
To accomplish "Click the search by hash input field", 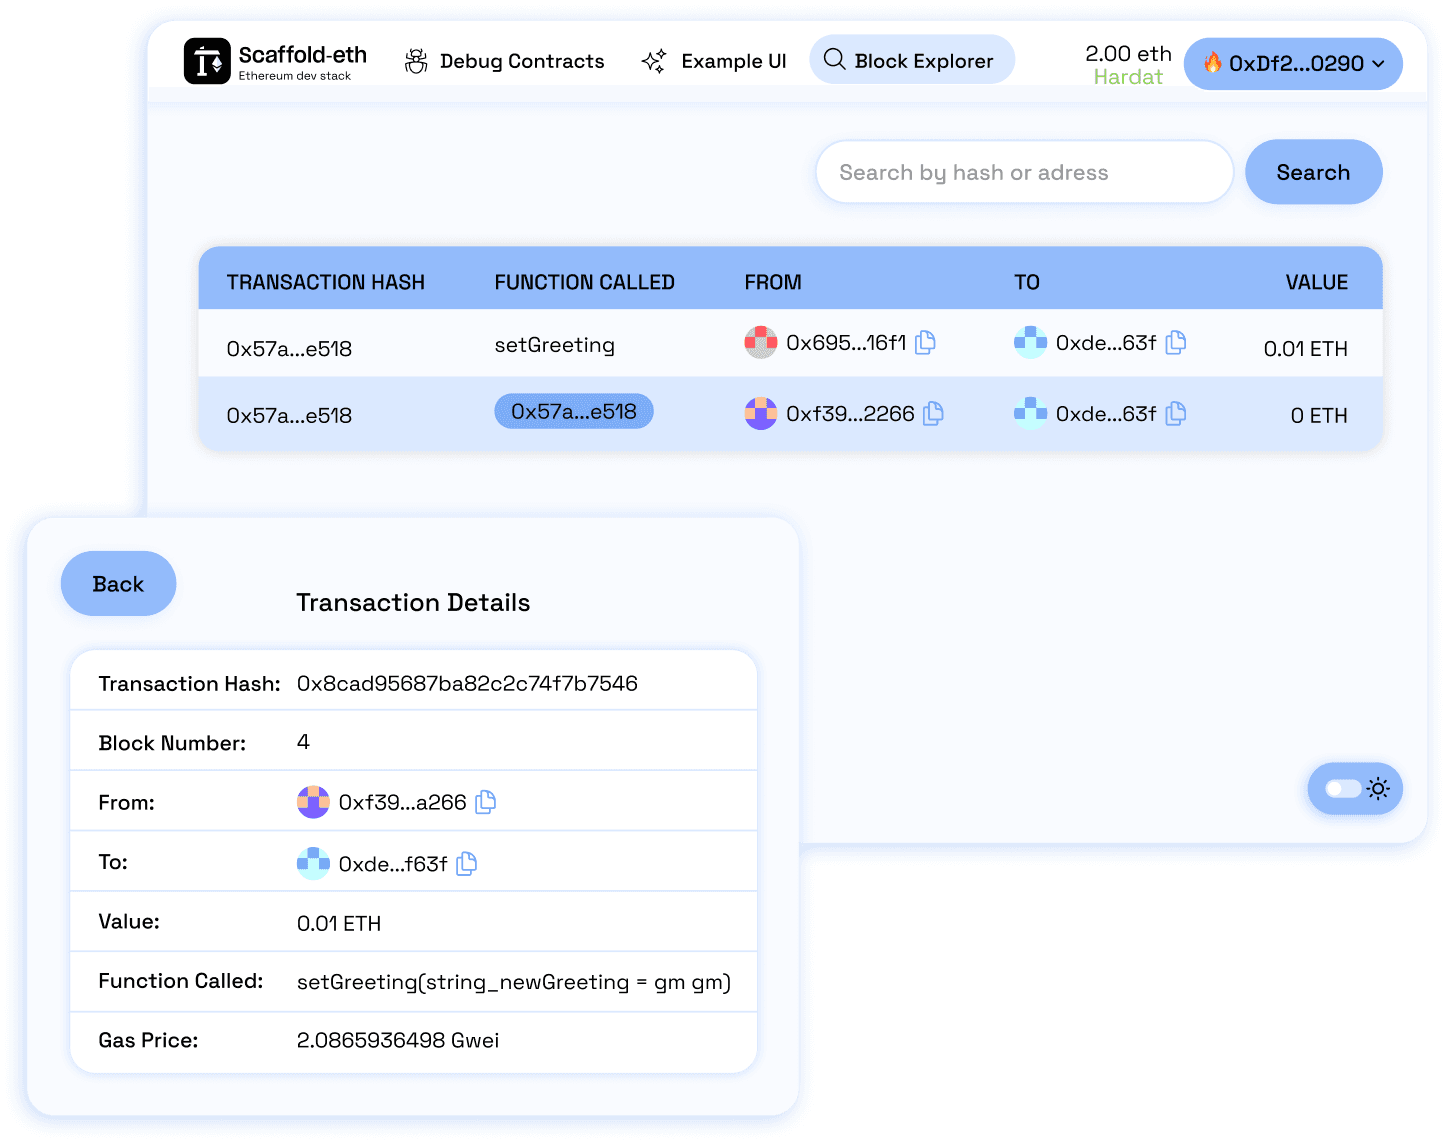I will 1023,171.
